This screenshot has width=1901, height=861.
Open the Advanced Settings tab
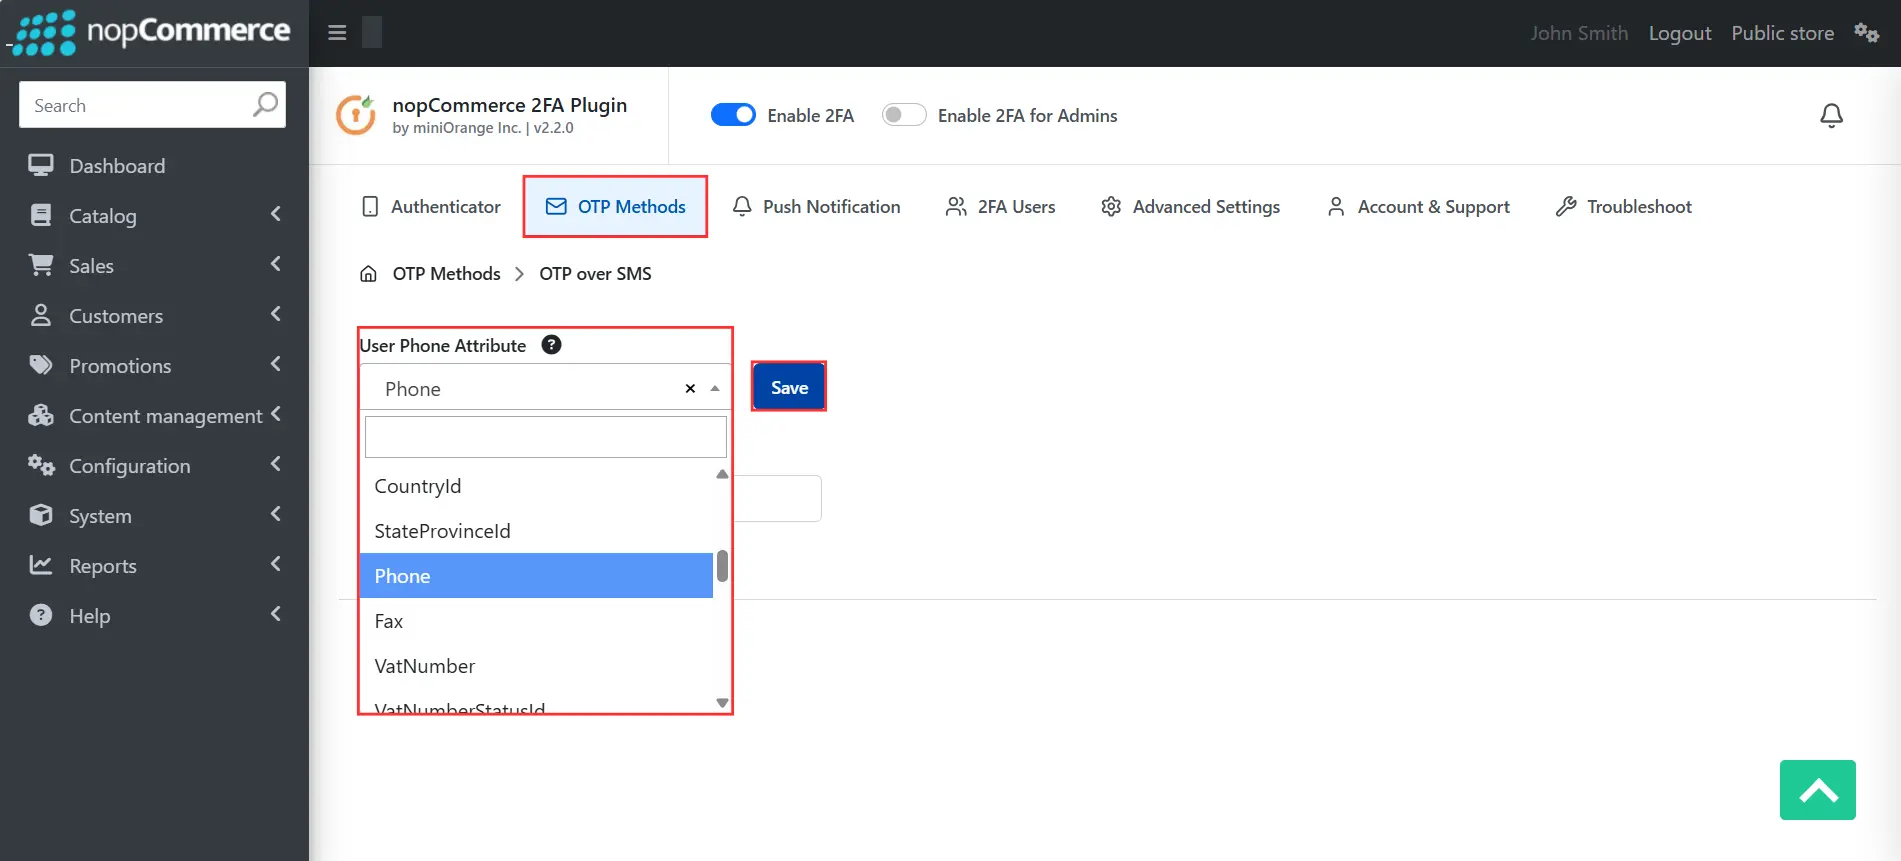point(1190,207)
